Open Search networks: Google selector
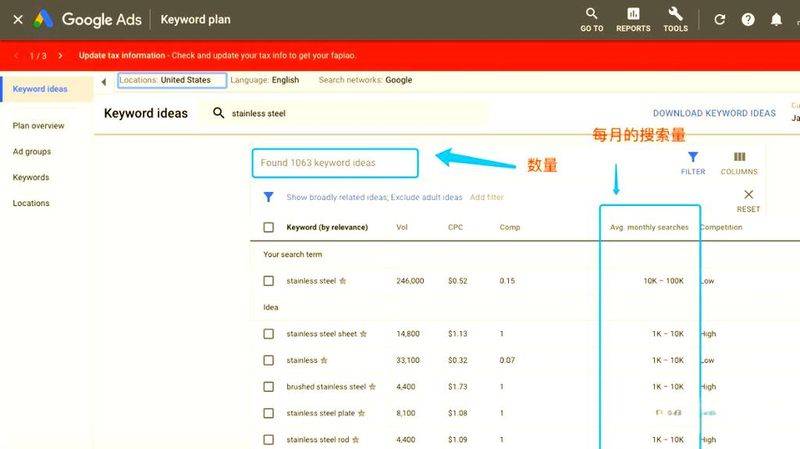Viewport: 800px width, 449px height. (x=365, y=80)
